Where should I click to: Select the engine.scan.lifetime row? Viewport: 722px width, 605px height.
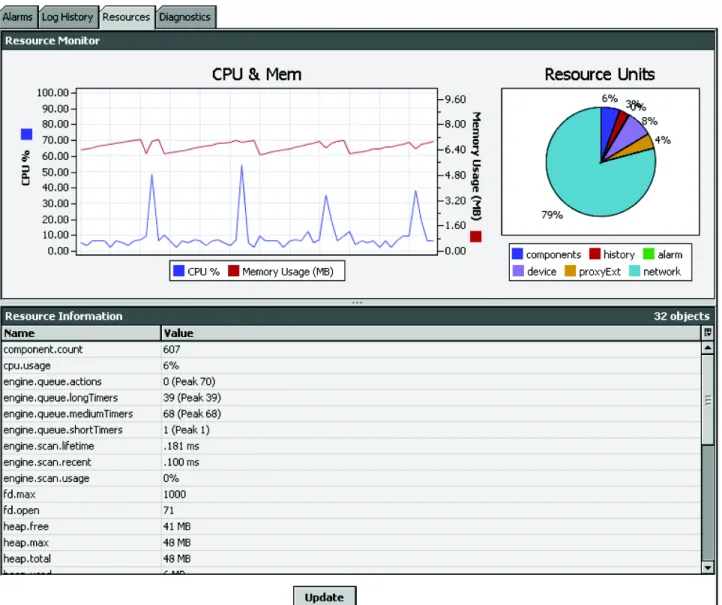tap(352, 446)
